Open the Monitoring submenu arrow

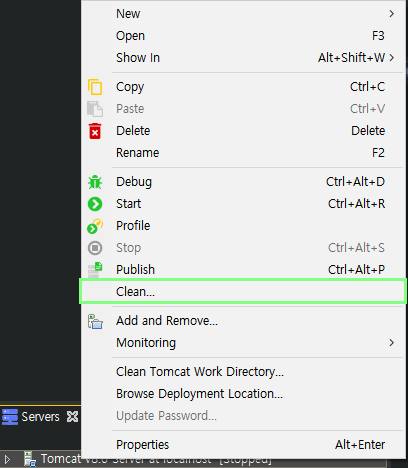(392, 343)
